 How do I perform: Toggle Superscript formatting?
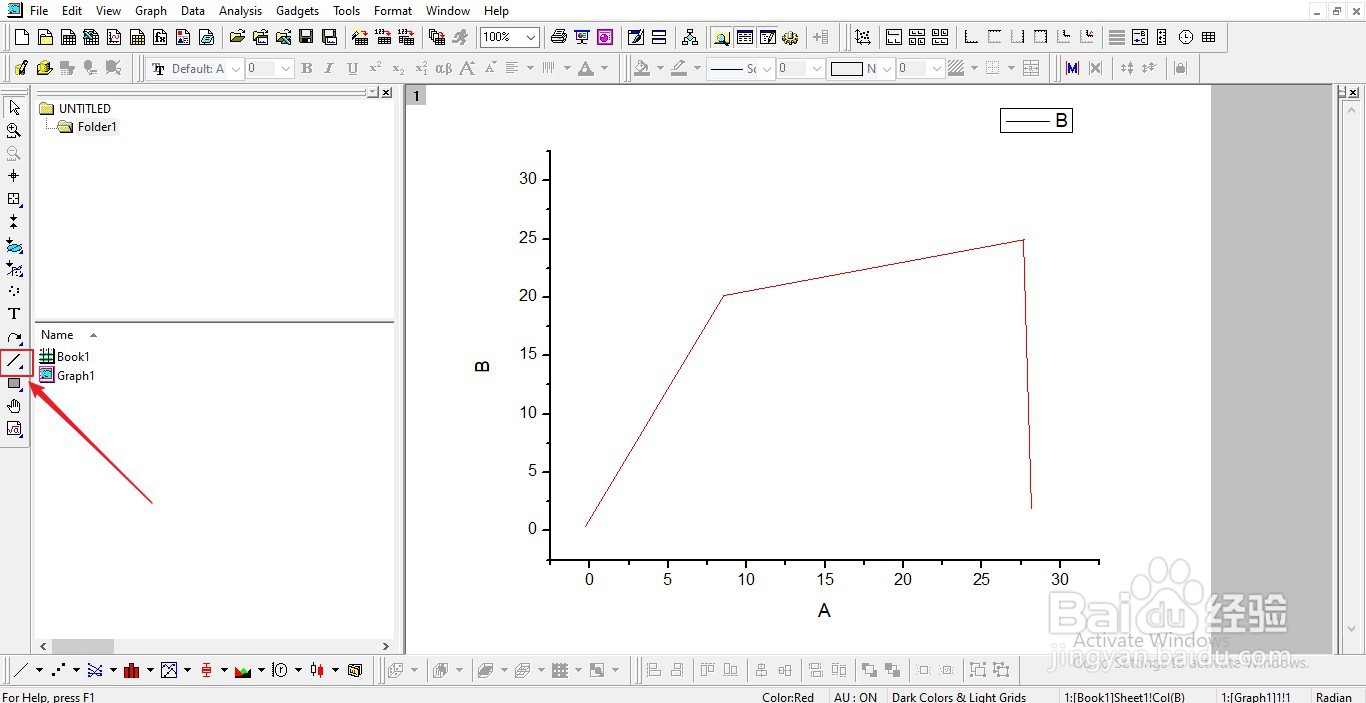[x=375, y=69]
